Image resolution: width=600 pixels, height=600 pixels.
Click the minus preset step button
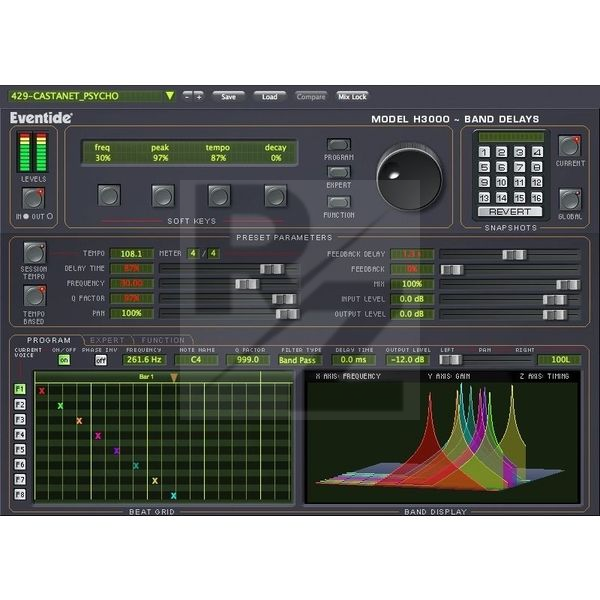(x=187, y=96)
